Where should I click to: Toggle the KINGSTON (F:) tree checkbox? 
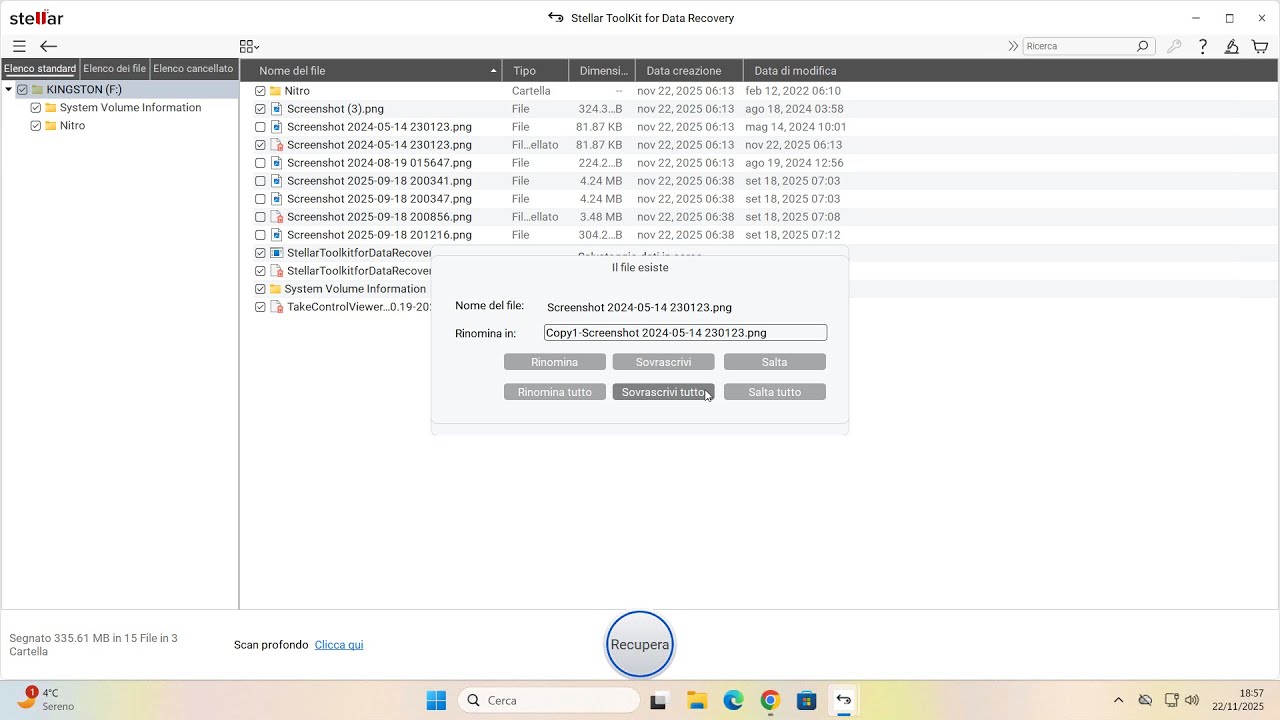click(x=22, y=90)
